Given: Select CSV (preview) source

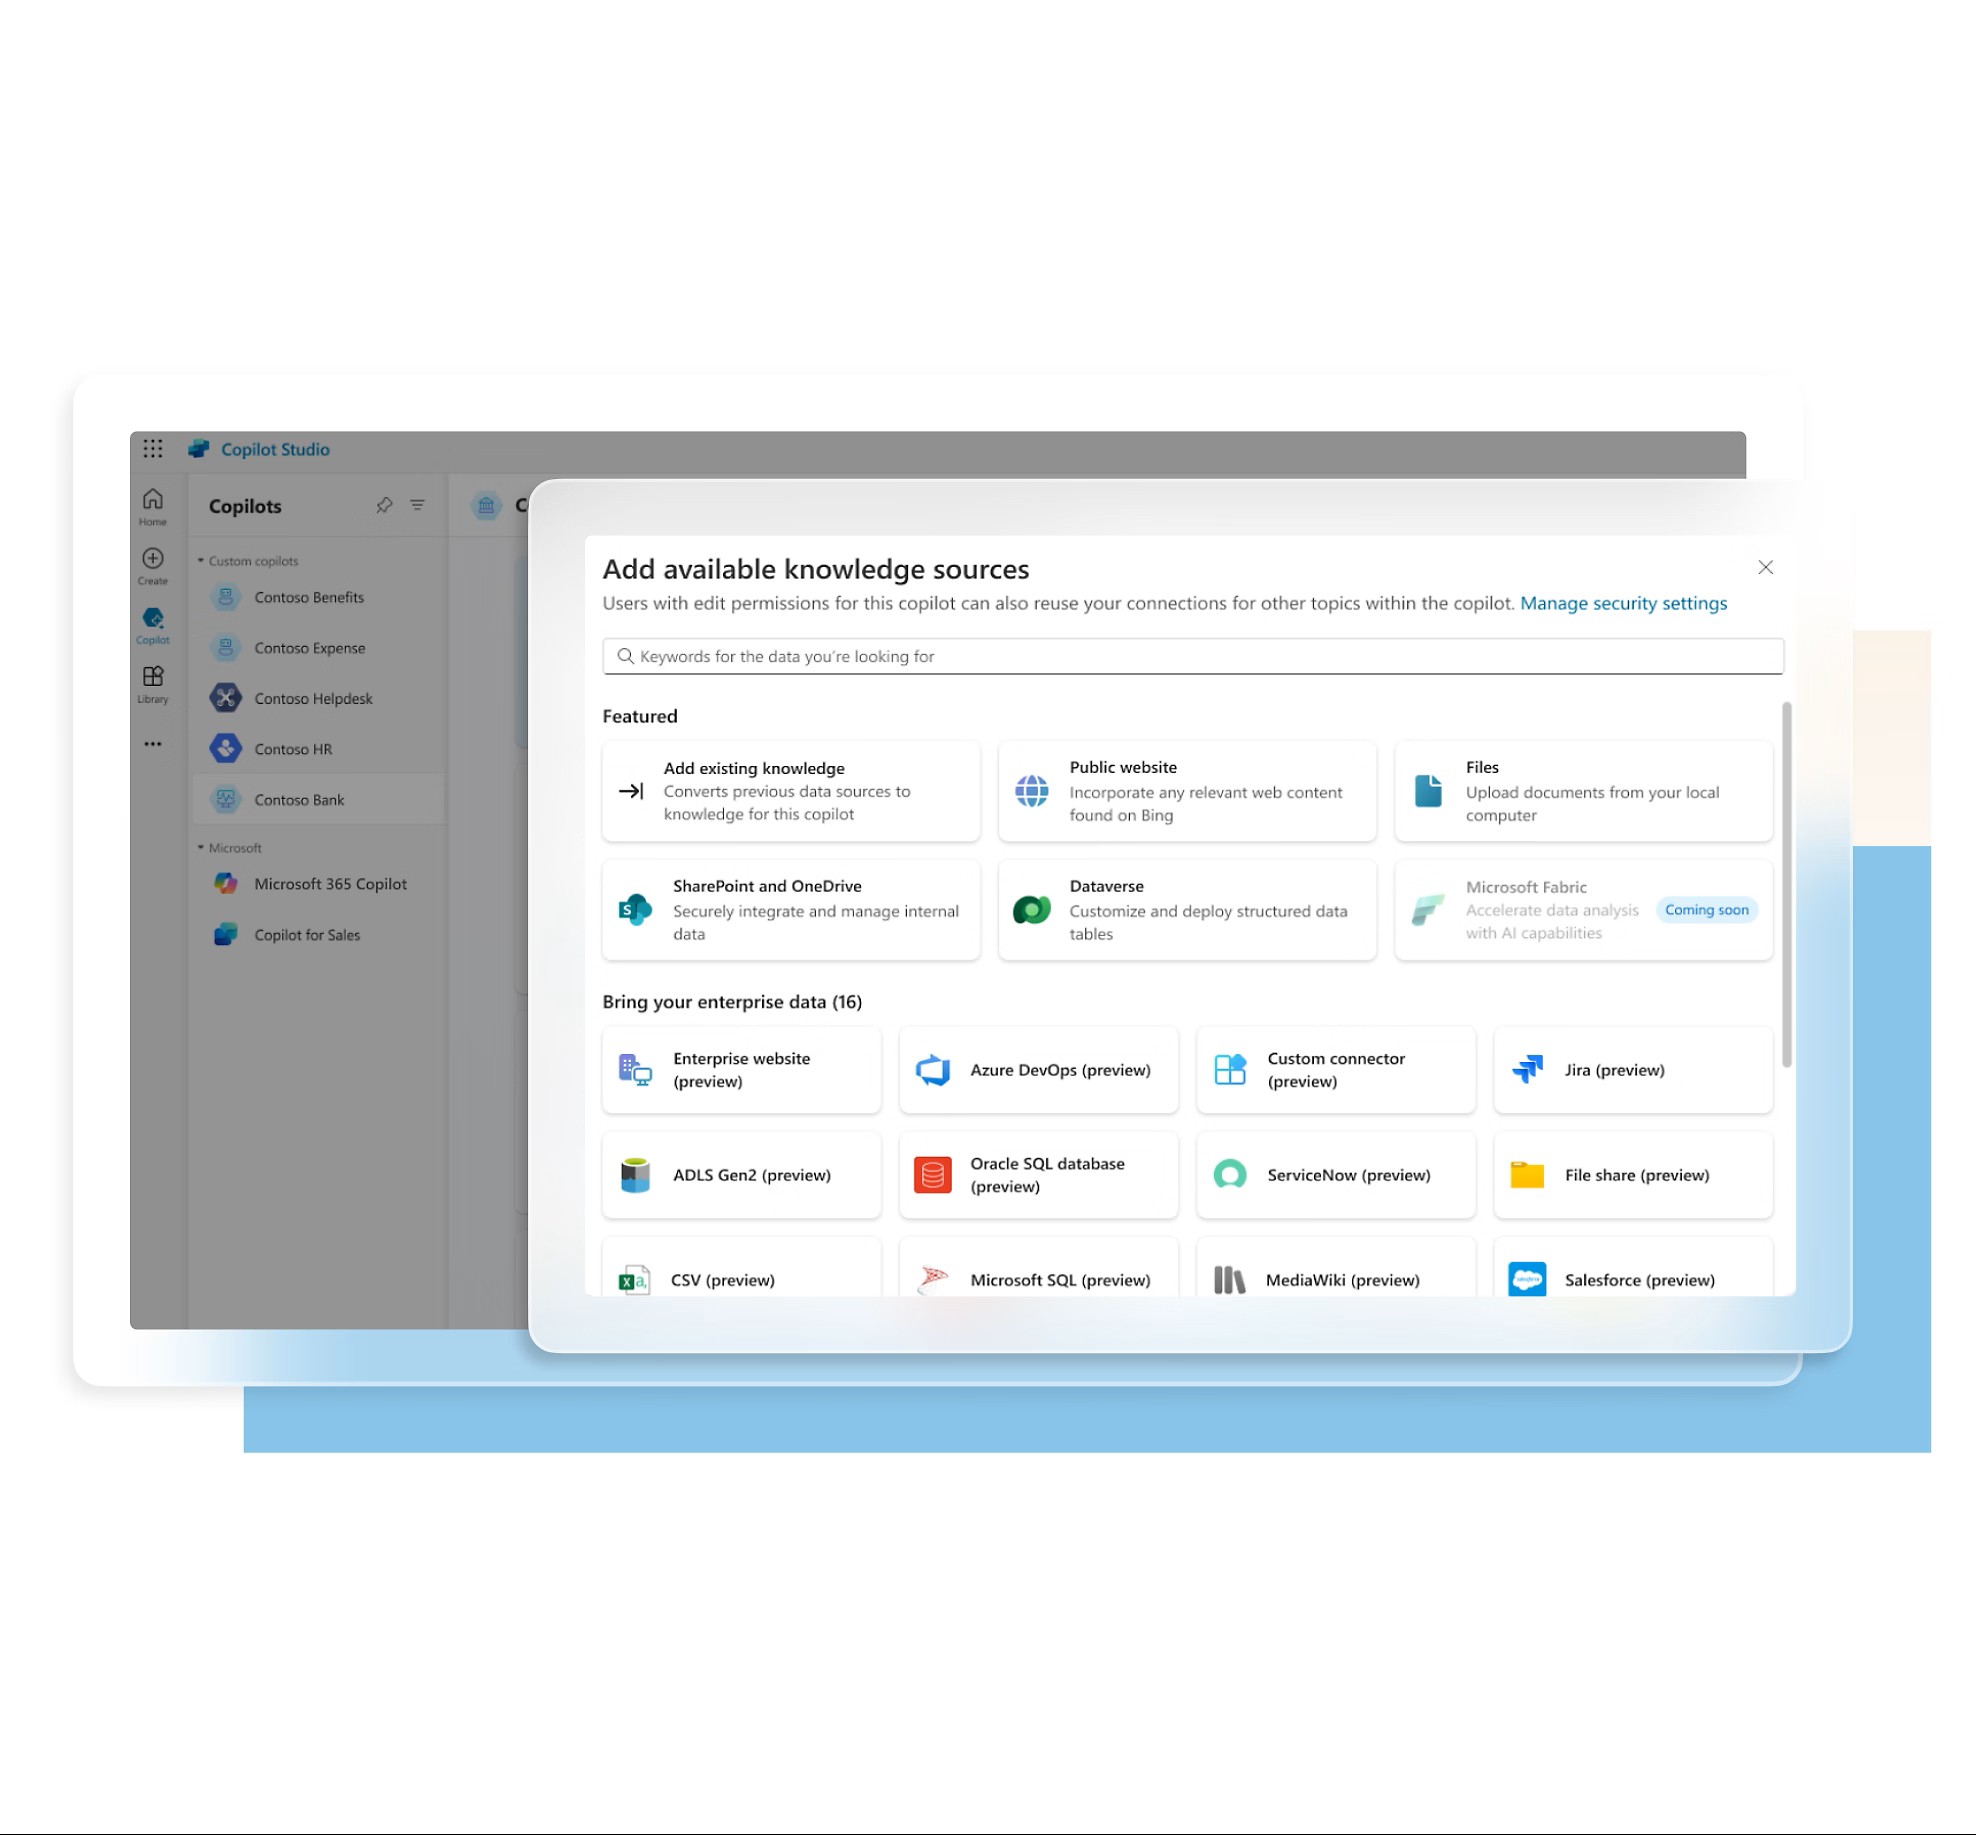Looking at the screenshot, I should [x=742, y=1268].
